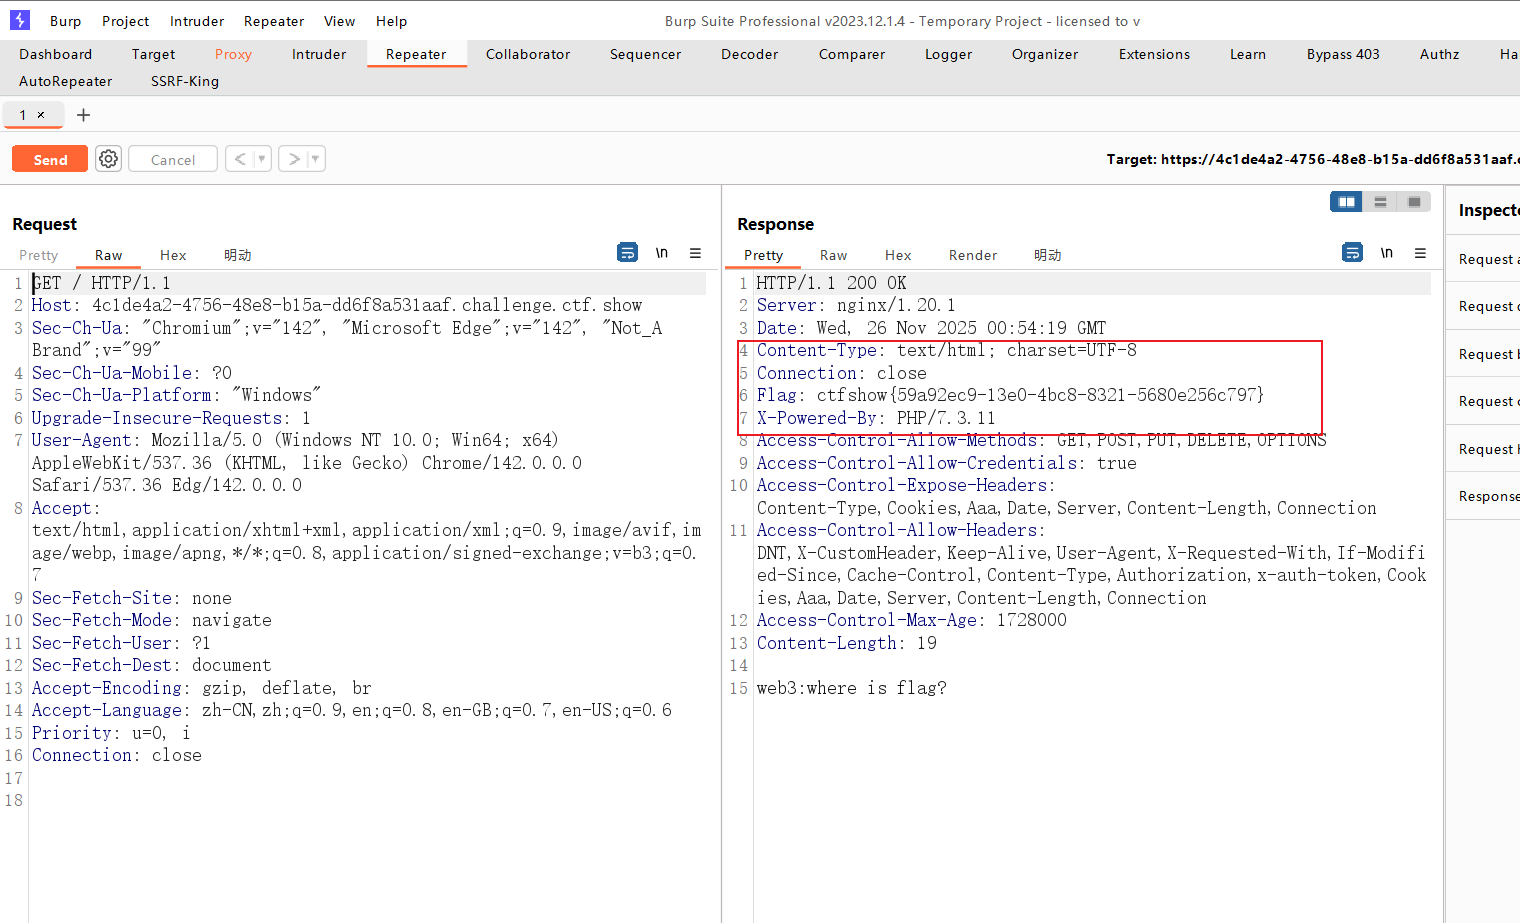Viewport: 1520px width, 923px height.
Task: Click the Cancel button
Action: 173,159
